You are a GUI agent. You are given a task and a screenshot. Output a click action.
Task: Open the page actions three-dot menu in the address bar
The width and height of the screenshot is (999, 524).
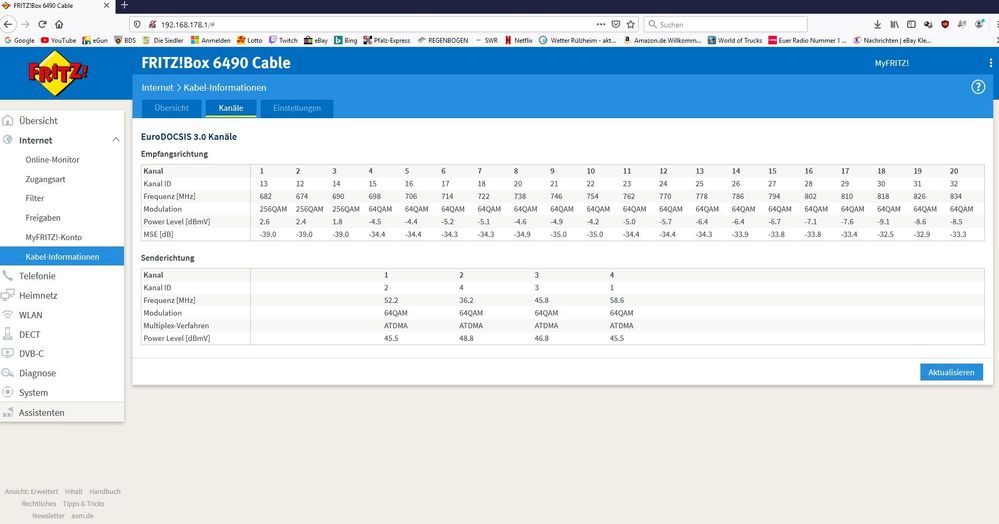tap(601, 24)
